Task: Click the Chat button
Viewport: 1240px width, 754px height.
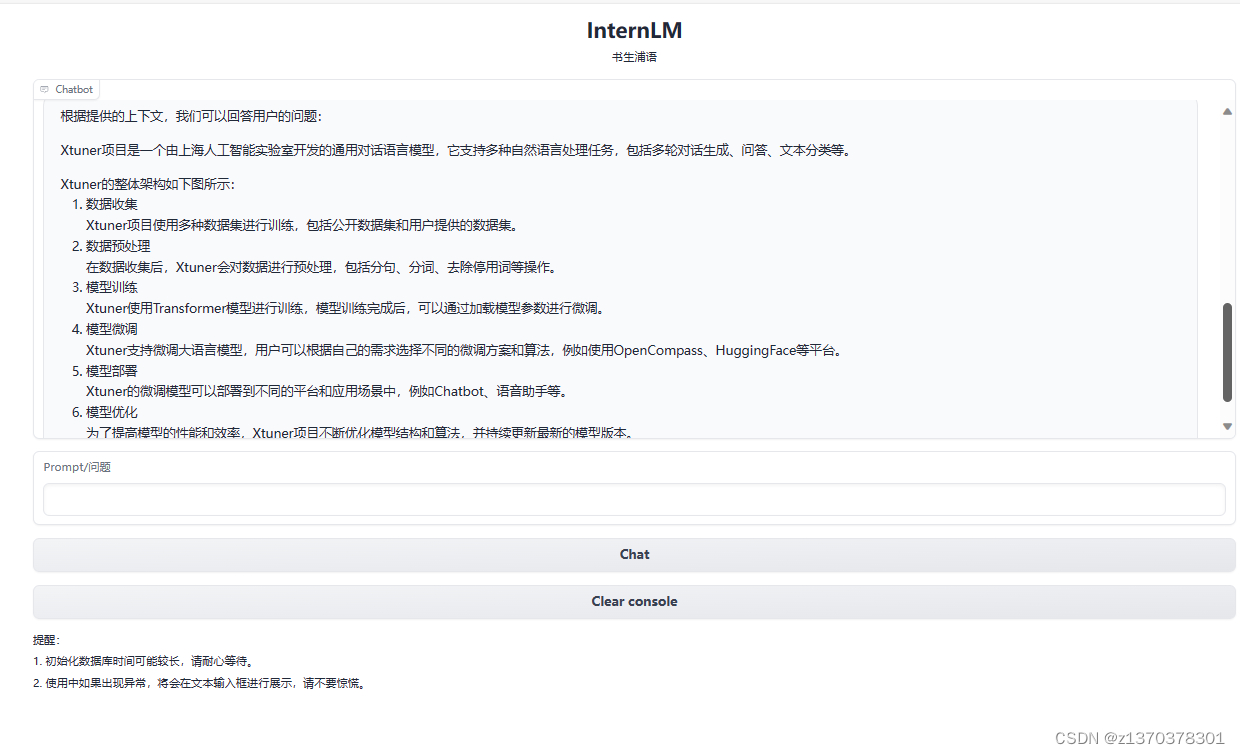Action: [634, 555]
